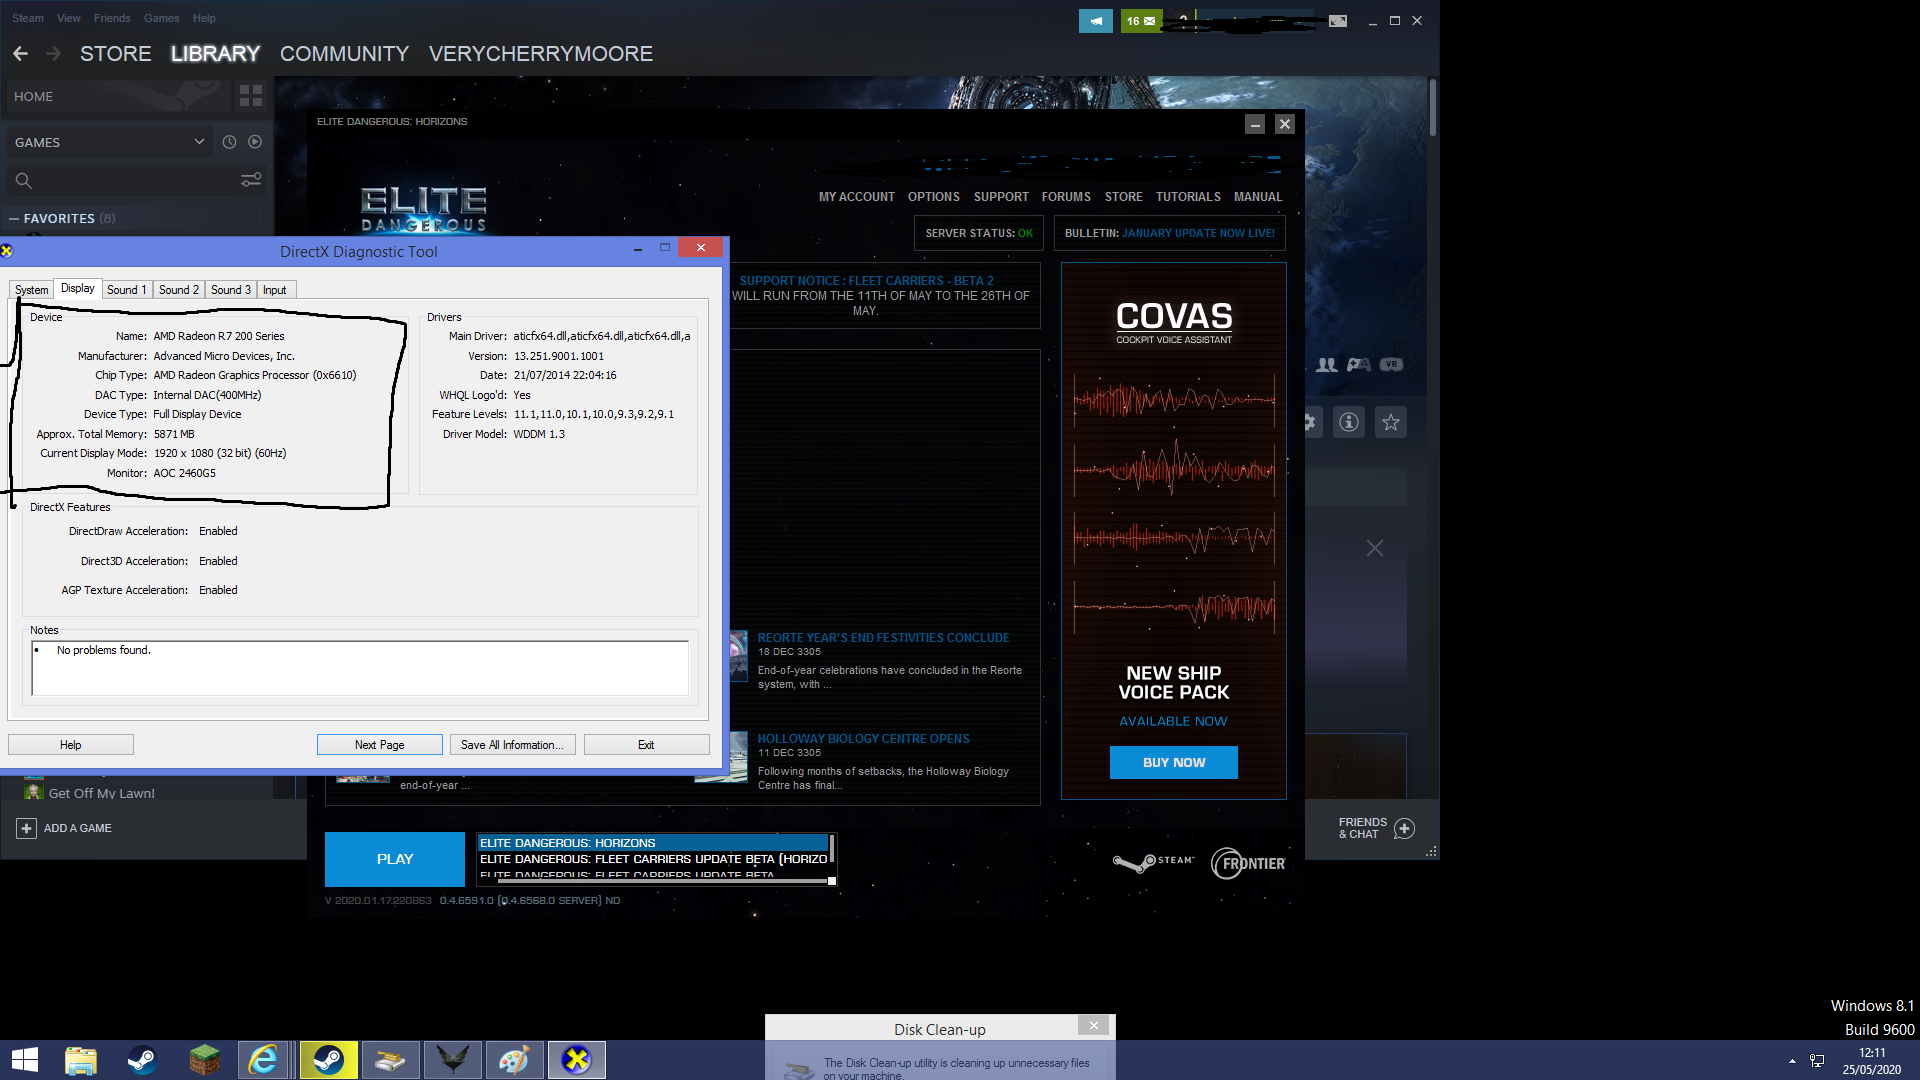Open VERYCHERRYMOORE profile section

point(541,54)
